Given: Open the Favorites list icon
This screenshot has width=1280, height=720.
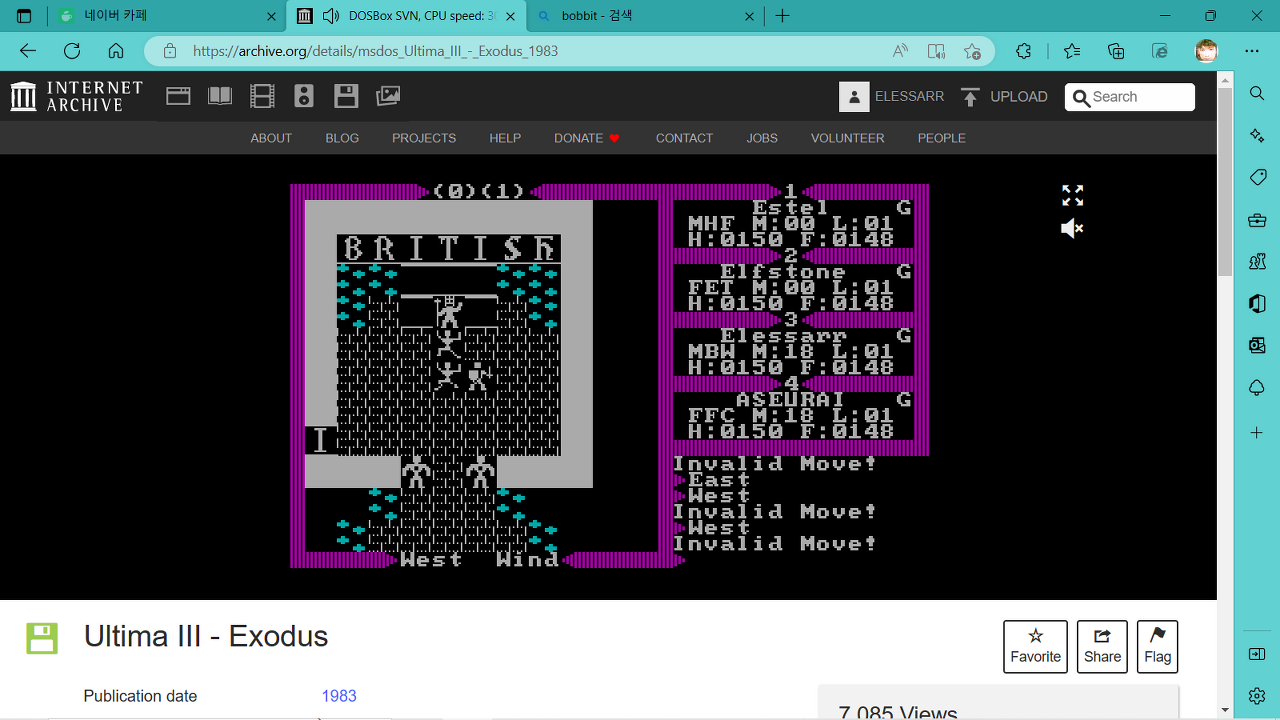Looking at the screenshot, I should pos(1072,51).
